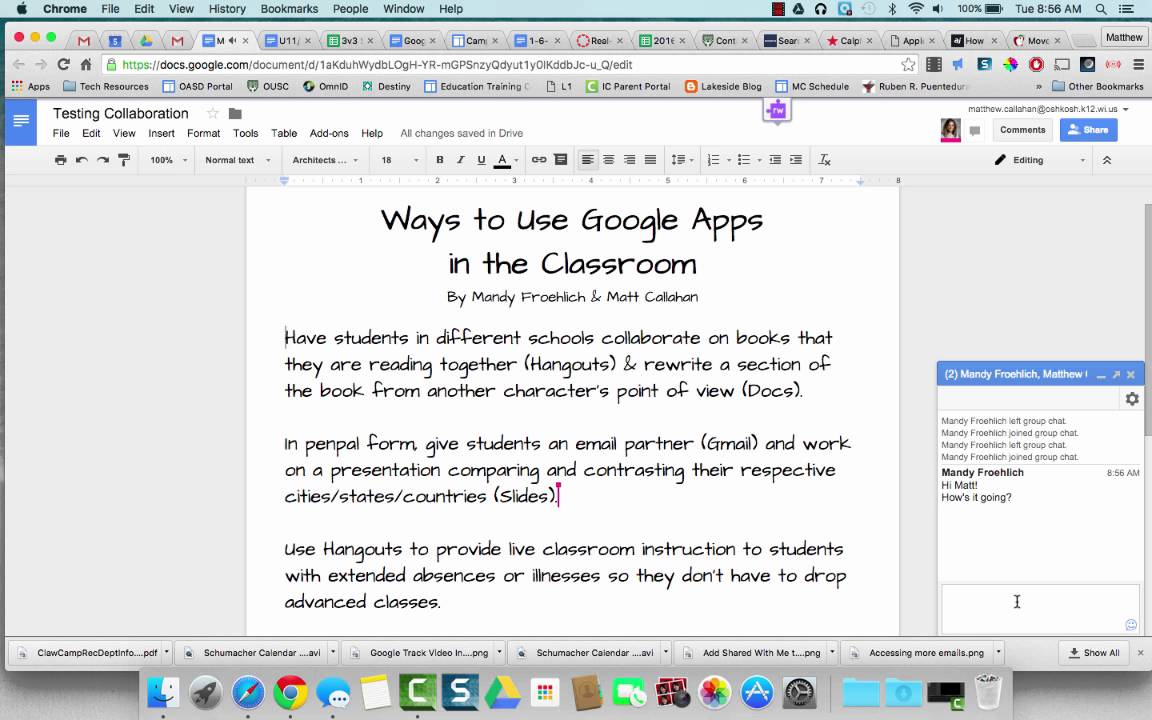Collapse the menus with the double chevron
Viewport: 1152px width, 720px height.
pos(1106,160)
